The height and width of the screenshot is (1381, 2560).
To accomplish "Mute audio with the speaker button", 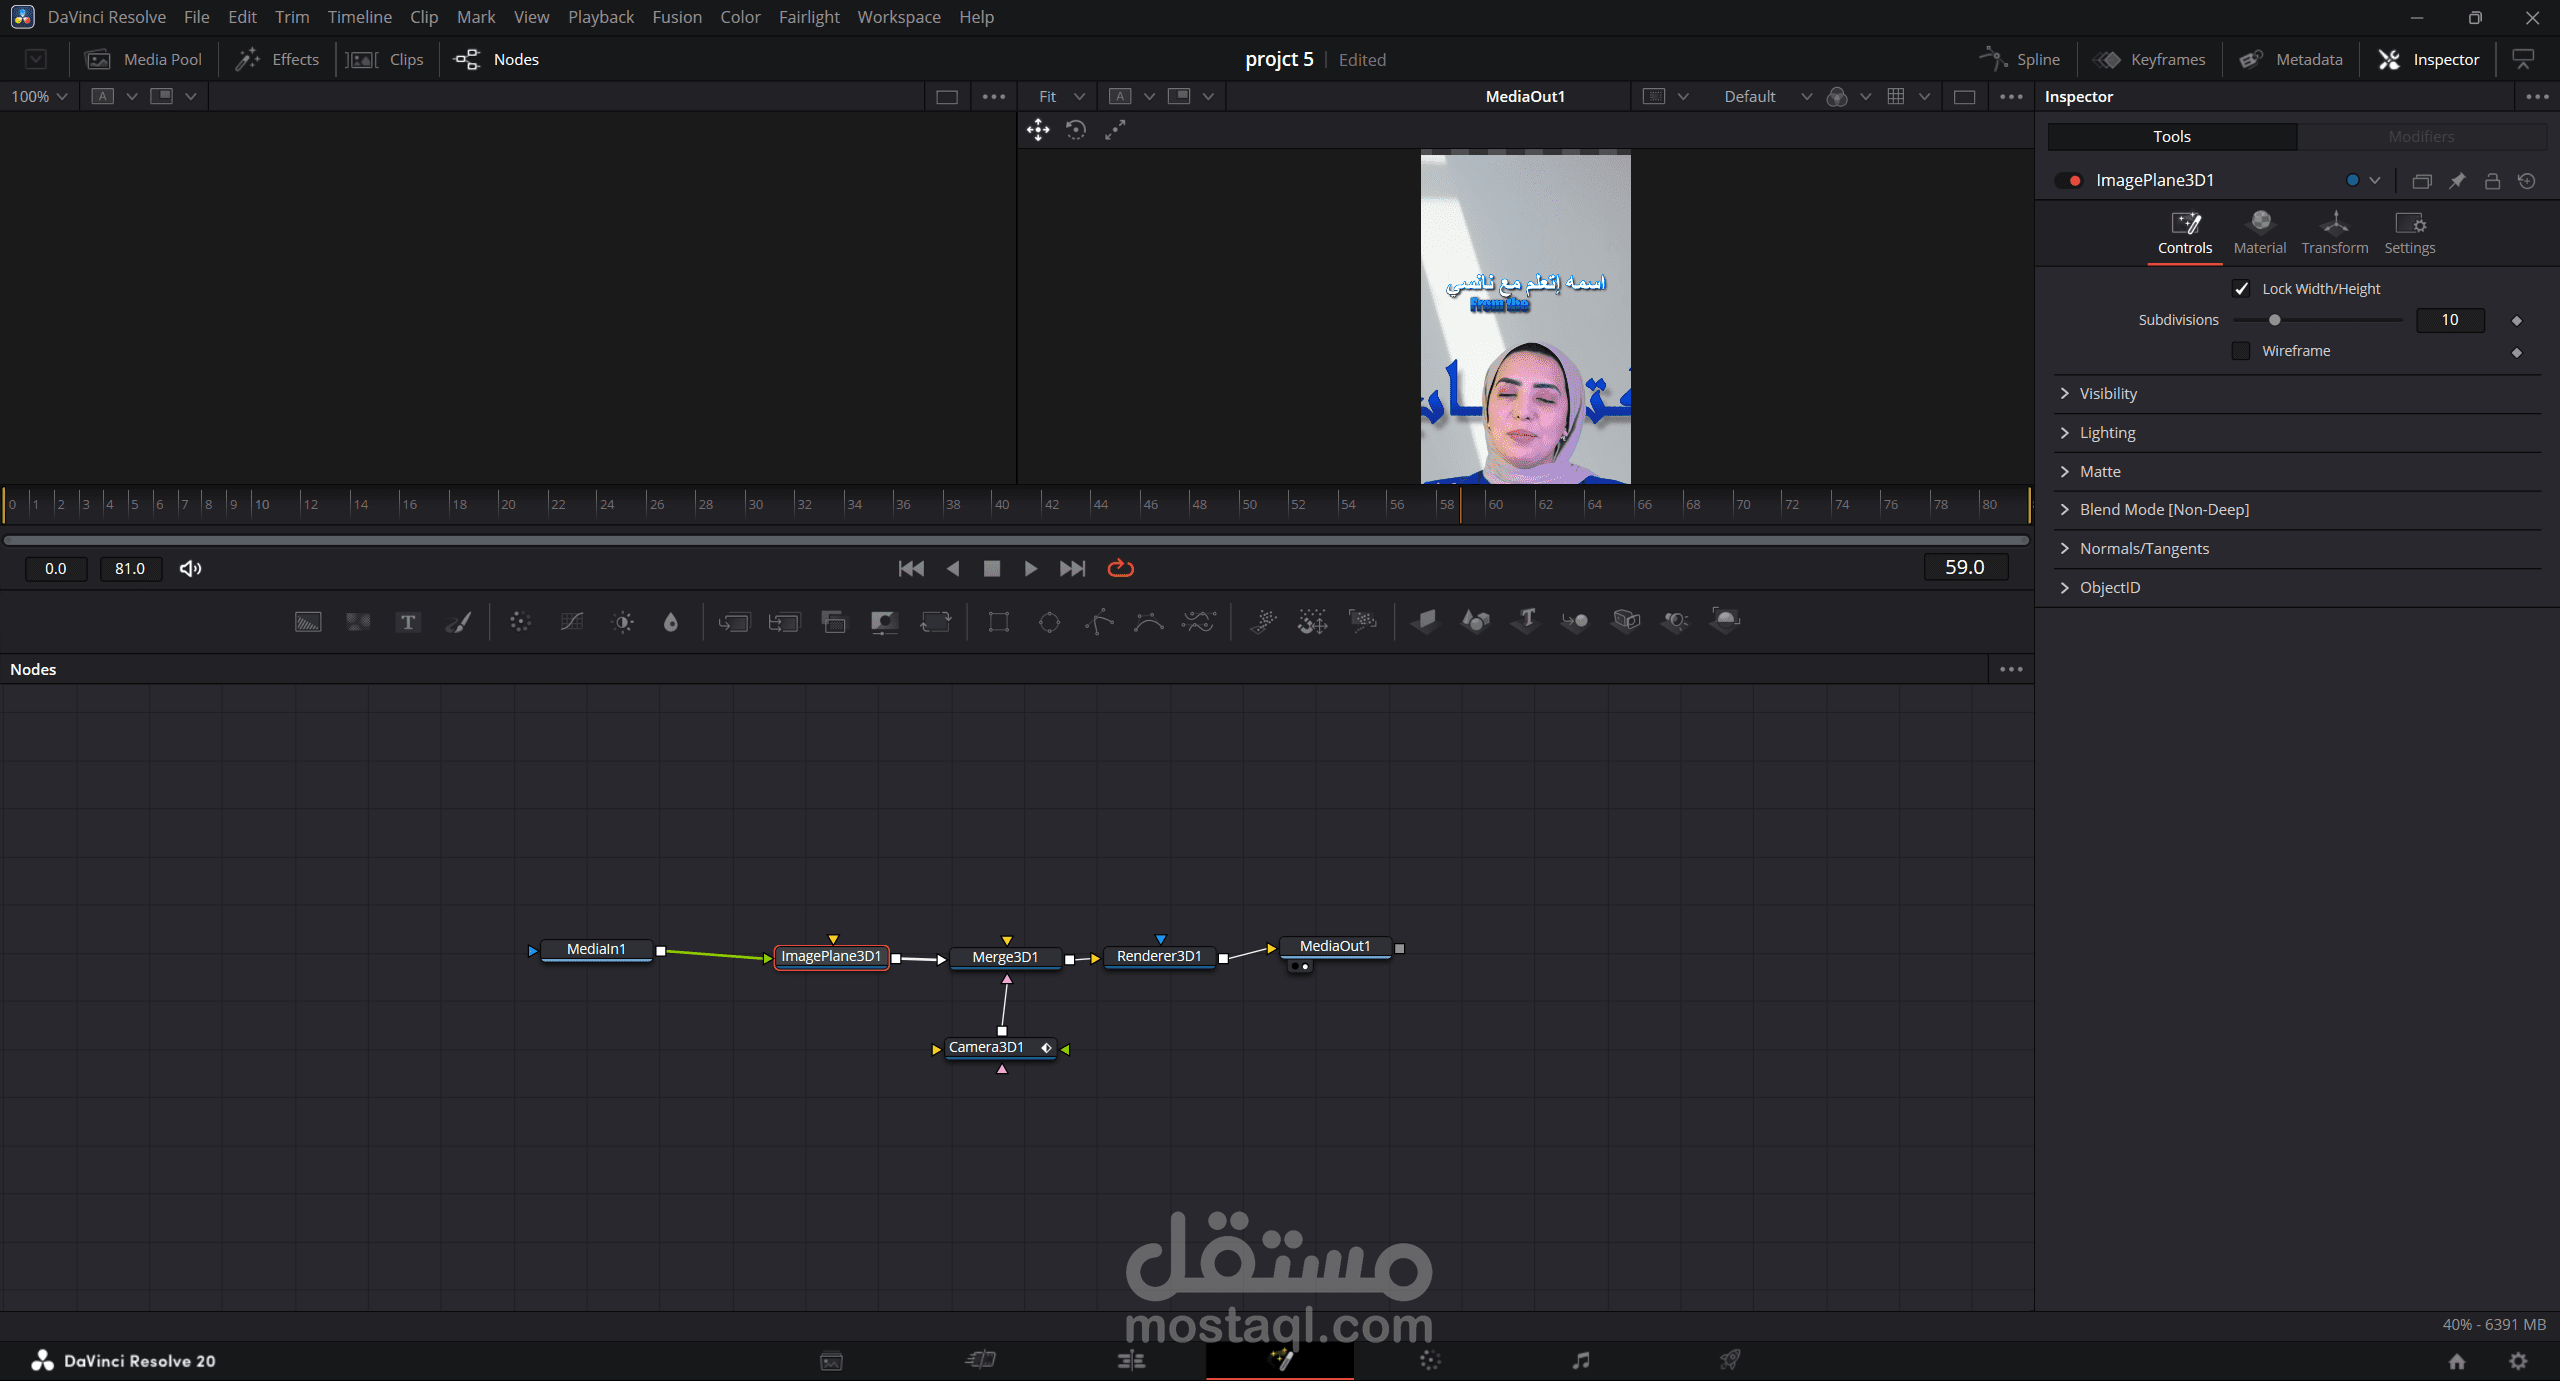I will click(x=190, y=569).
